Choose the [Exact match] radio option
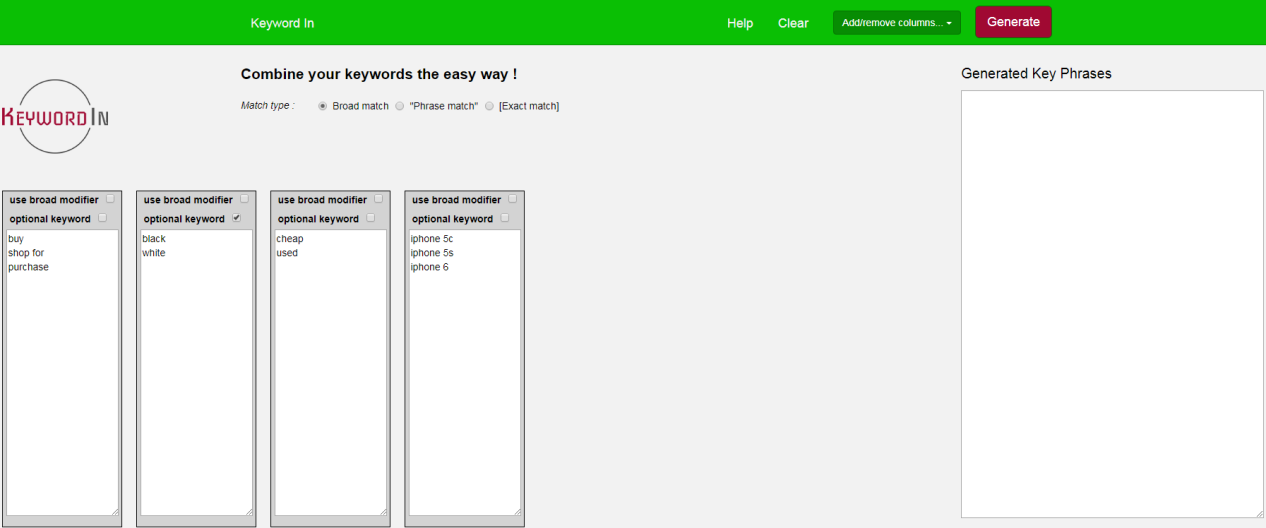The width and height of the screenshot is (1266, 528). 489,106
